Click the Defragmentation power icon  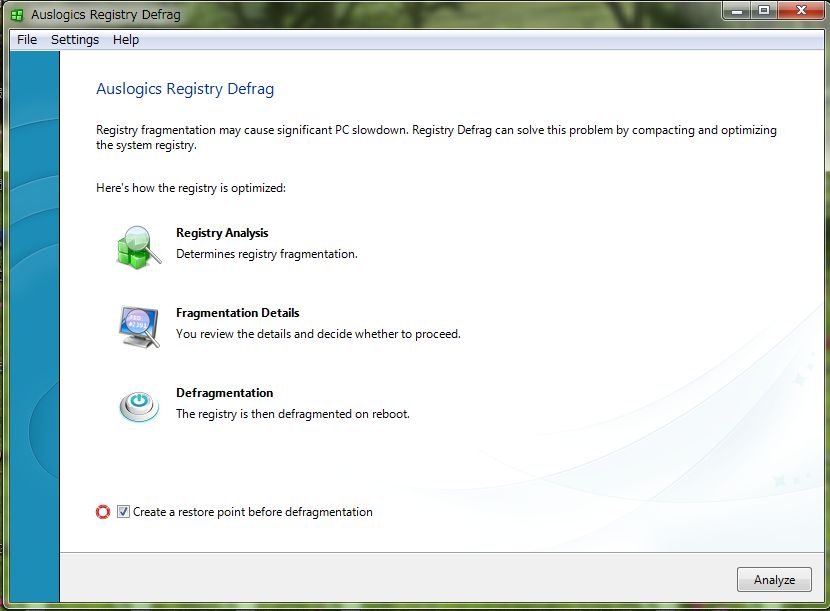pyautogui.click(x=138, y=405)
